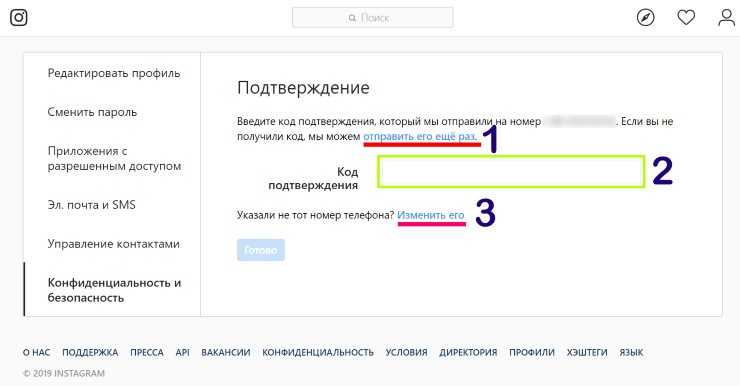Focus the Поиск search field
Screen dimensions: 740x386
(x=373, y=17)
